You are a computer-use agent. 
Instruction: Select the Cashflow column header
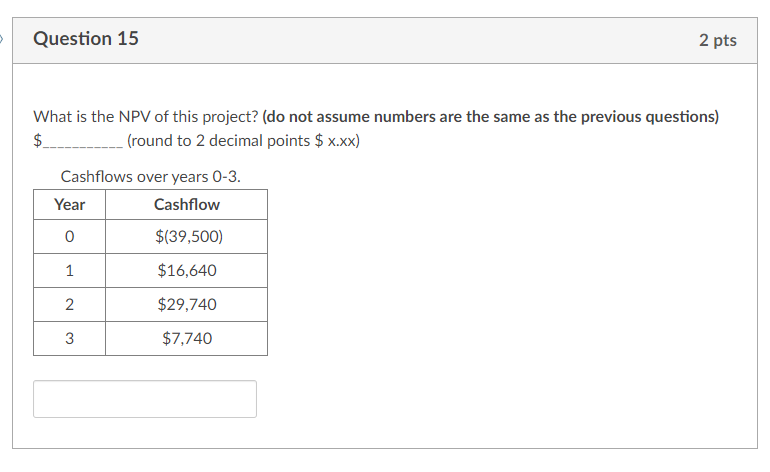tap(187, 204)
